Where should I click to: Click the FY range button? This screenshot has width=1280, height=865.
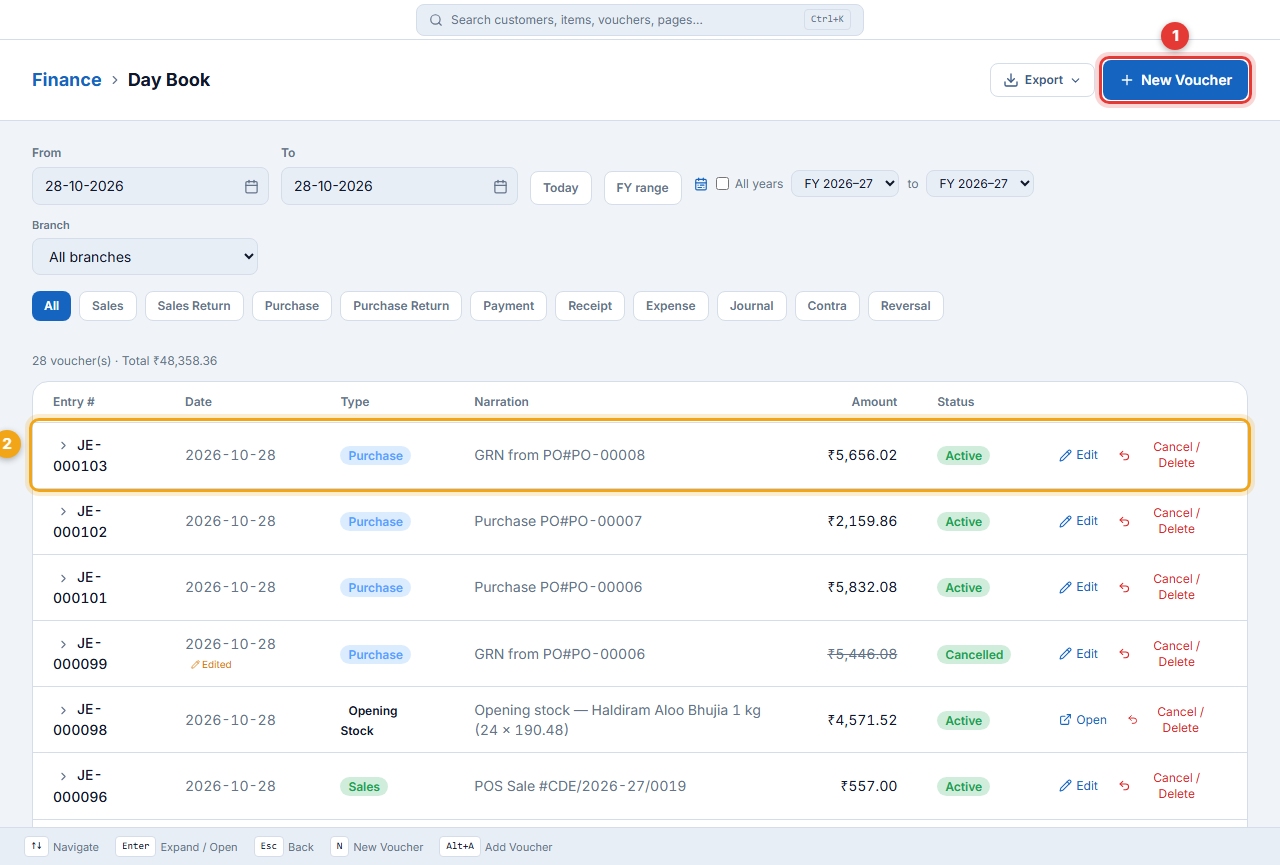pos(643,188)
